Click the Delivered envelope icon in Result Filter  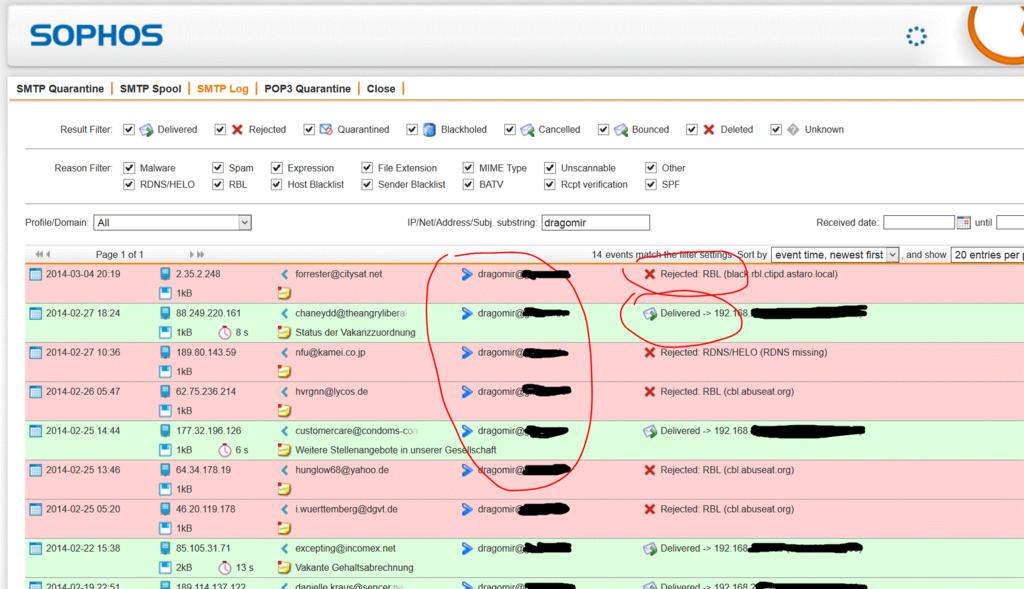(x=146, y=130)
